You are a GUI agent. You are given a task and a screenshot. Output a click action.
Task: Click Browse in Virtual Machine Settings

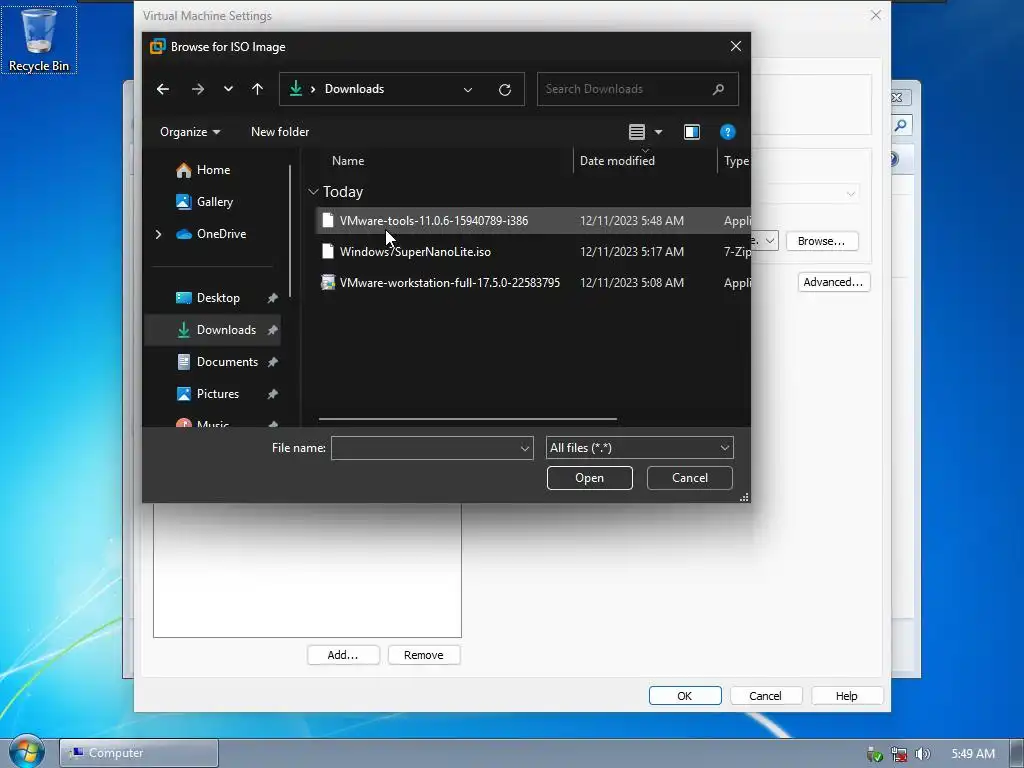coord(822,241)
